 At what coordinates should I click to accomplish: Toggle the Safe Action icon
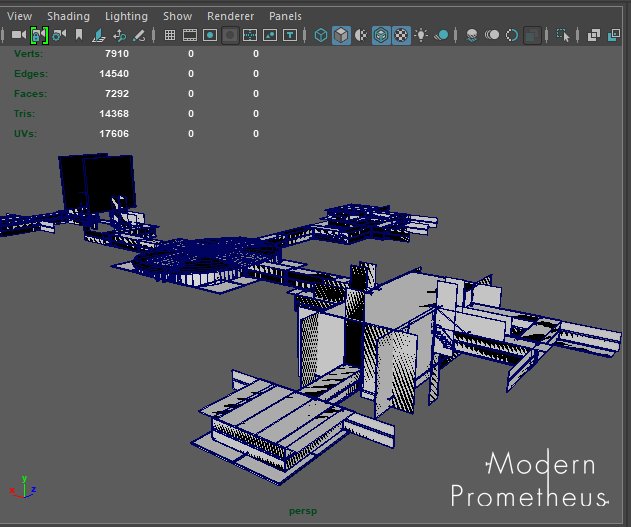[x=270, y=35]
